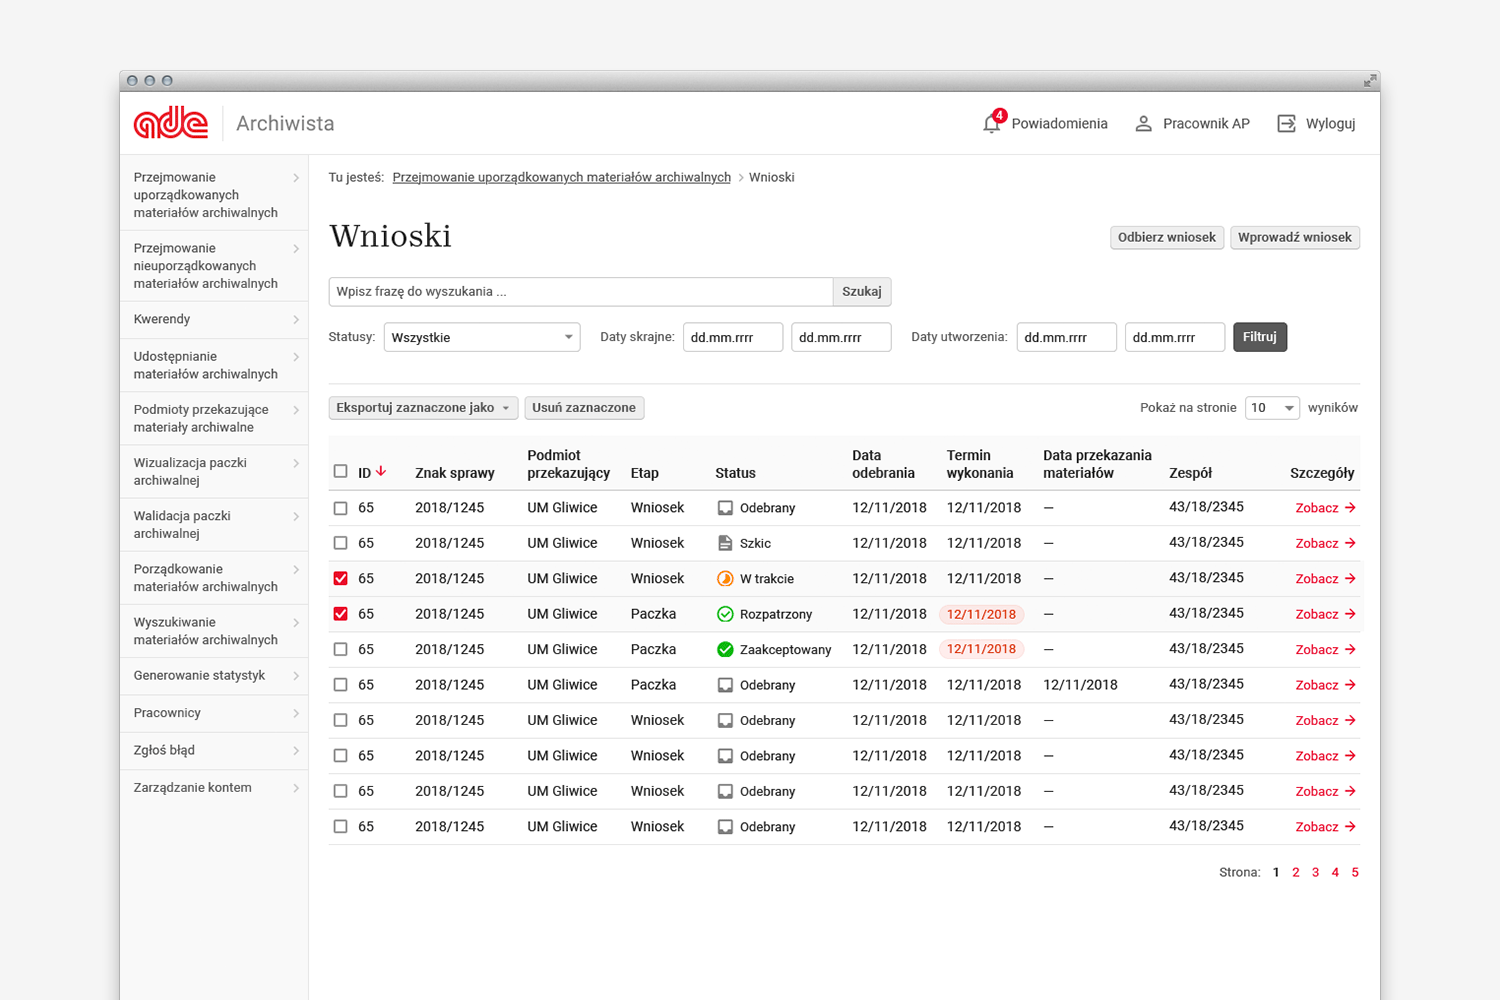
Task: Click the Pracownik AP user icon
Action: (1143, 124)
